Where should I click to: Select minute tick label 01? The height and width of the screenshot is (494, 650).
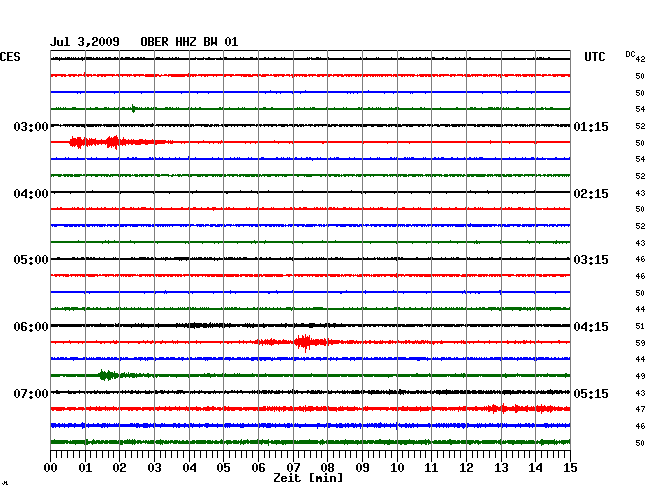pos(85,467)
